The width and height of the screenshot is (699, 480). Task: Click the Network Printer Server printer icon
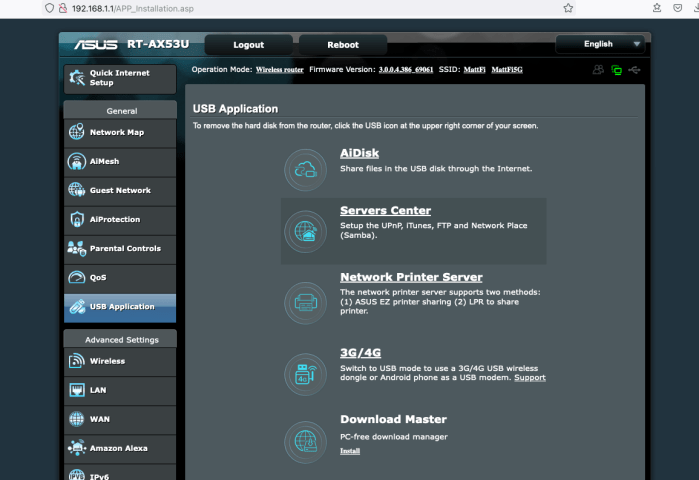(305, 303)
